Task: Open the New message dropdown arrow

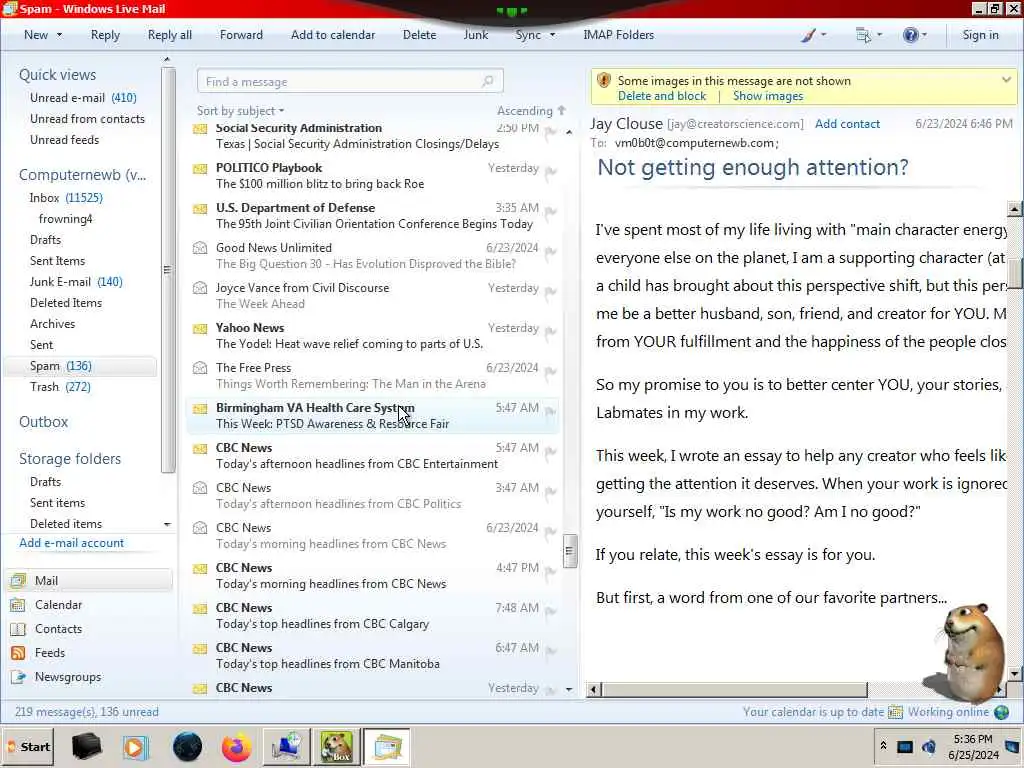Action: click(59, 35)
